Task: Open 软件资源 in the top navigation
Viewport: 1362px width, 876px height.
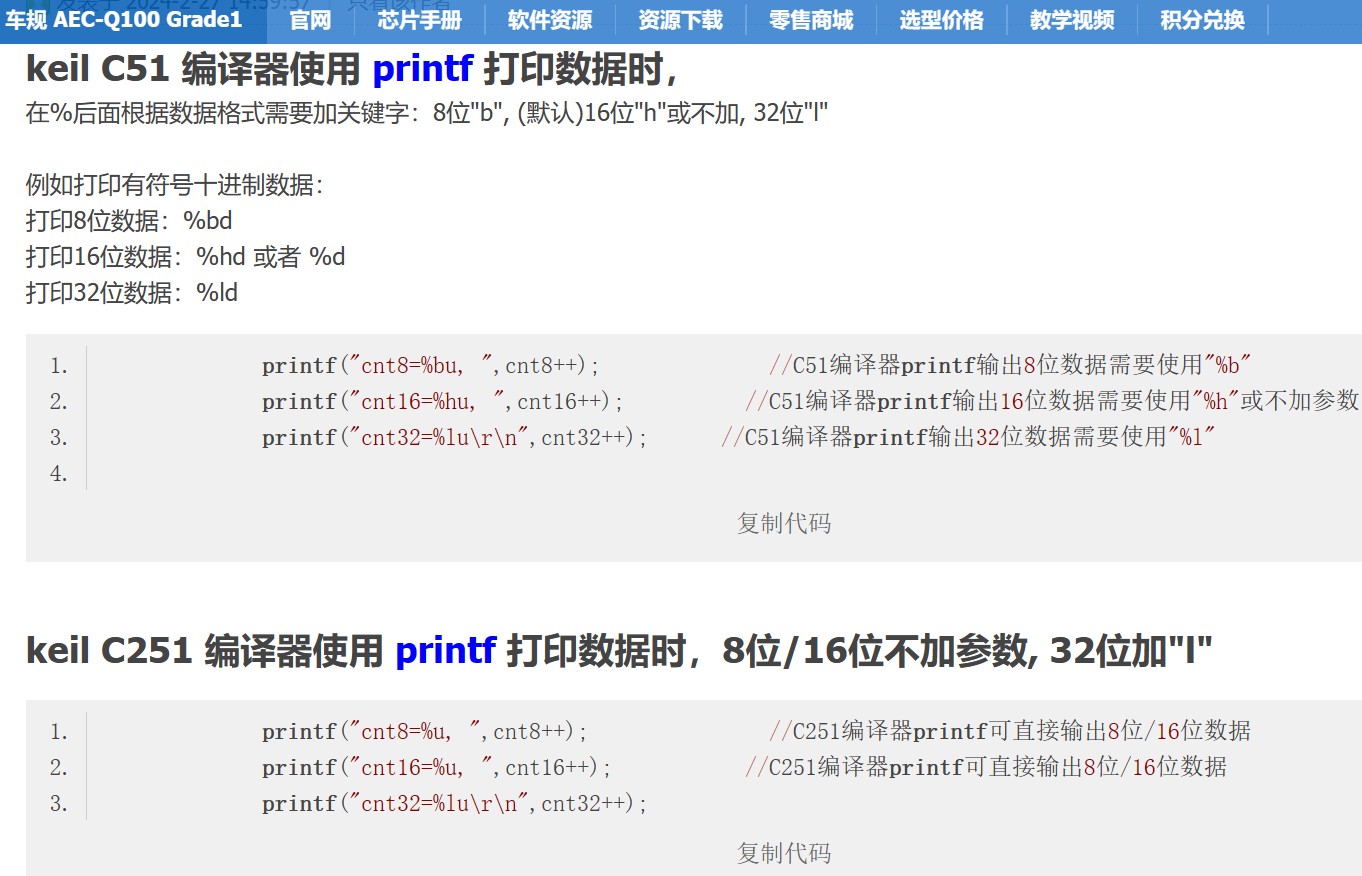Action: (549, 20)
